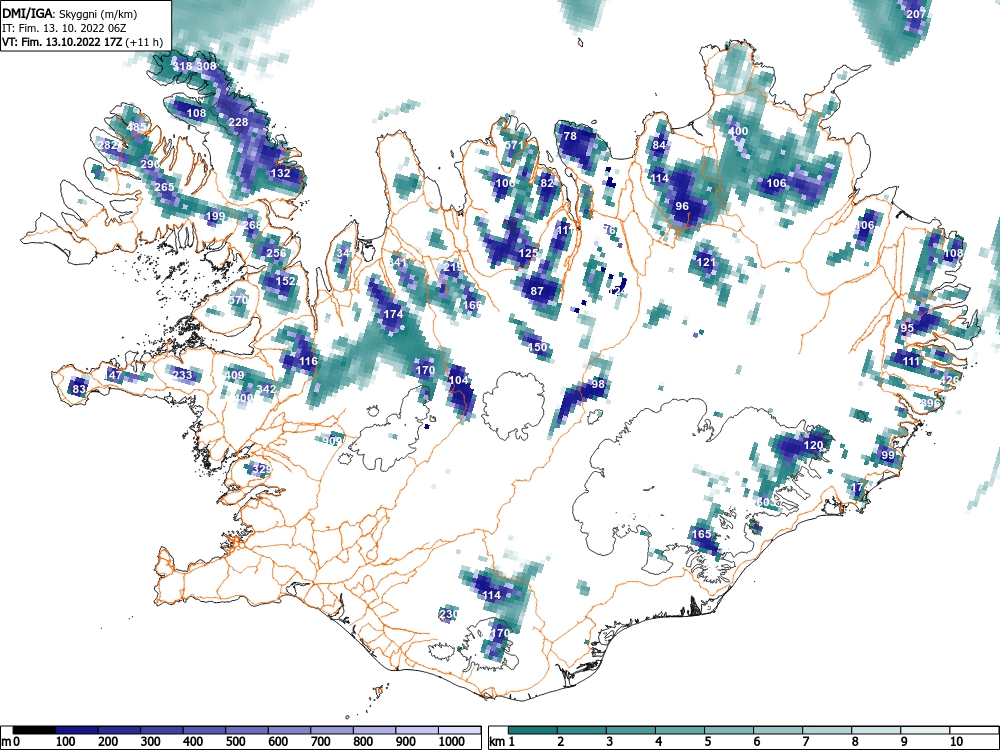
Task: Click the map label 571
Action: (x=514, y=145)
